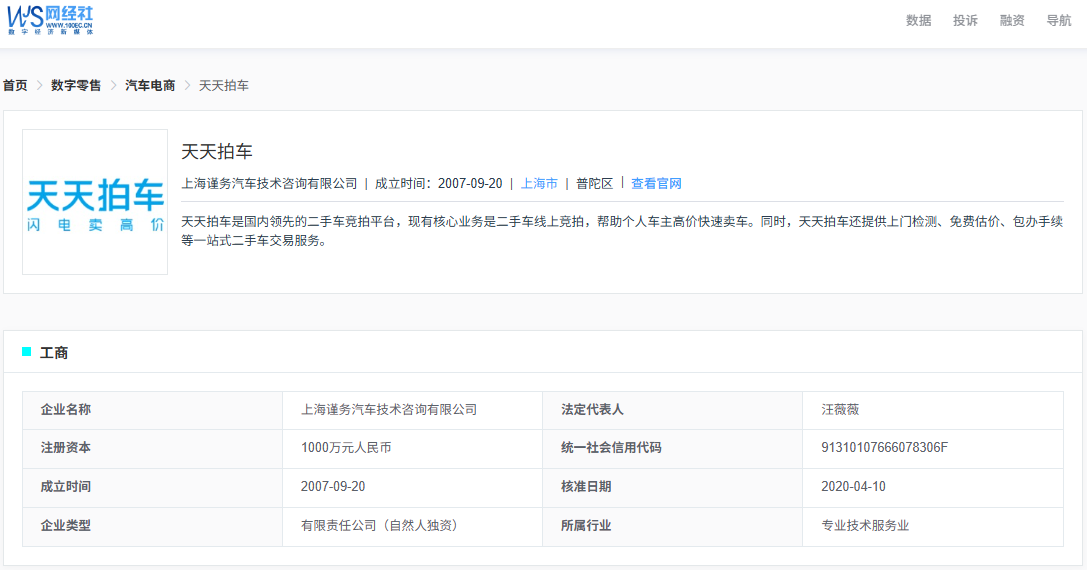Click the 成立时间 label cell in the table
This screenshot has width=1087, height=570.
[x=153, y=487]
